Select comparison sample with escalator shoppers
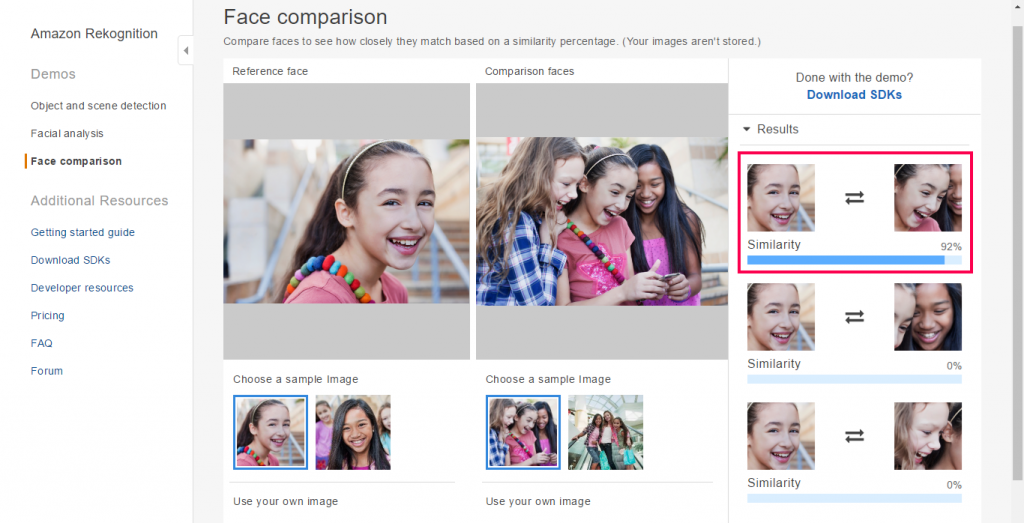 [x=605, y=432]
